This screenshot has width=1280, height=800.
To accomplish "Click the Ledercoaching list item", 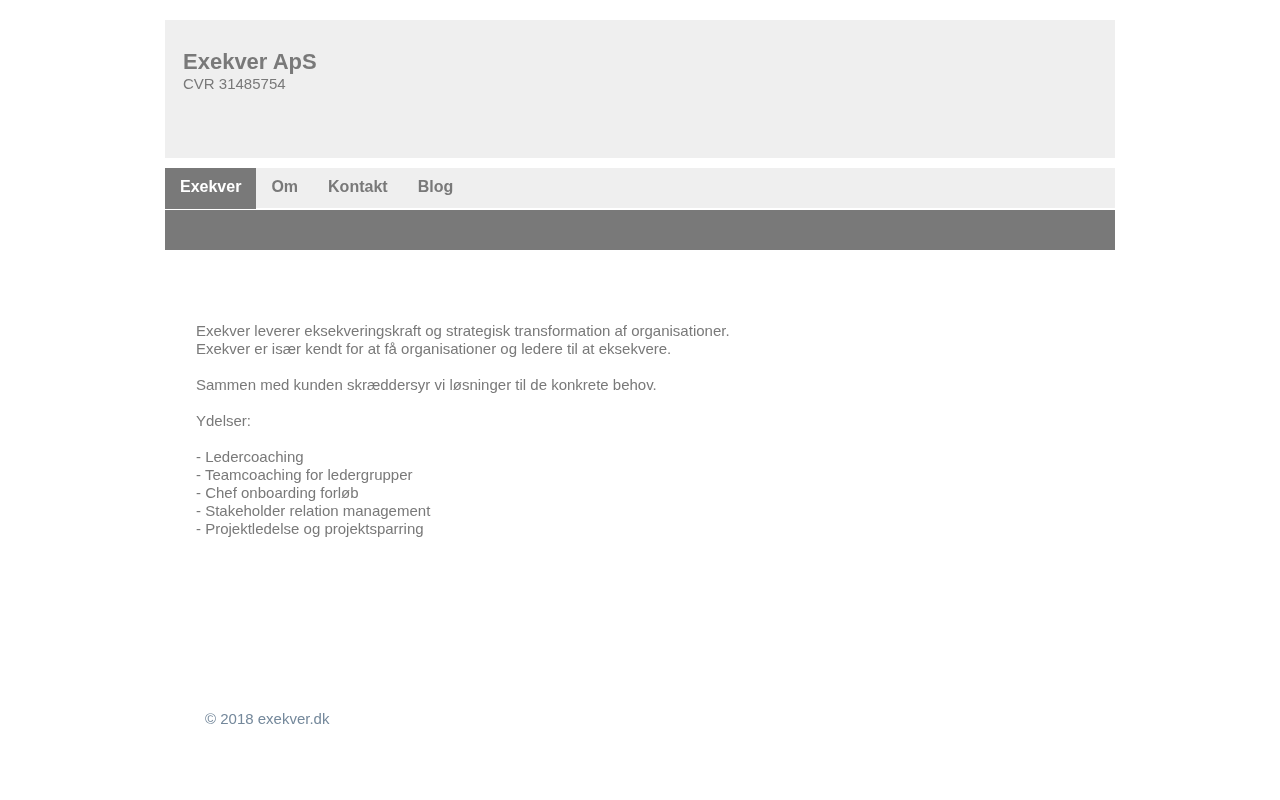I will click(253, 457).
